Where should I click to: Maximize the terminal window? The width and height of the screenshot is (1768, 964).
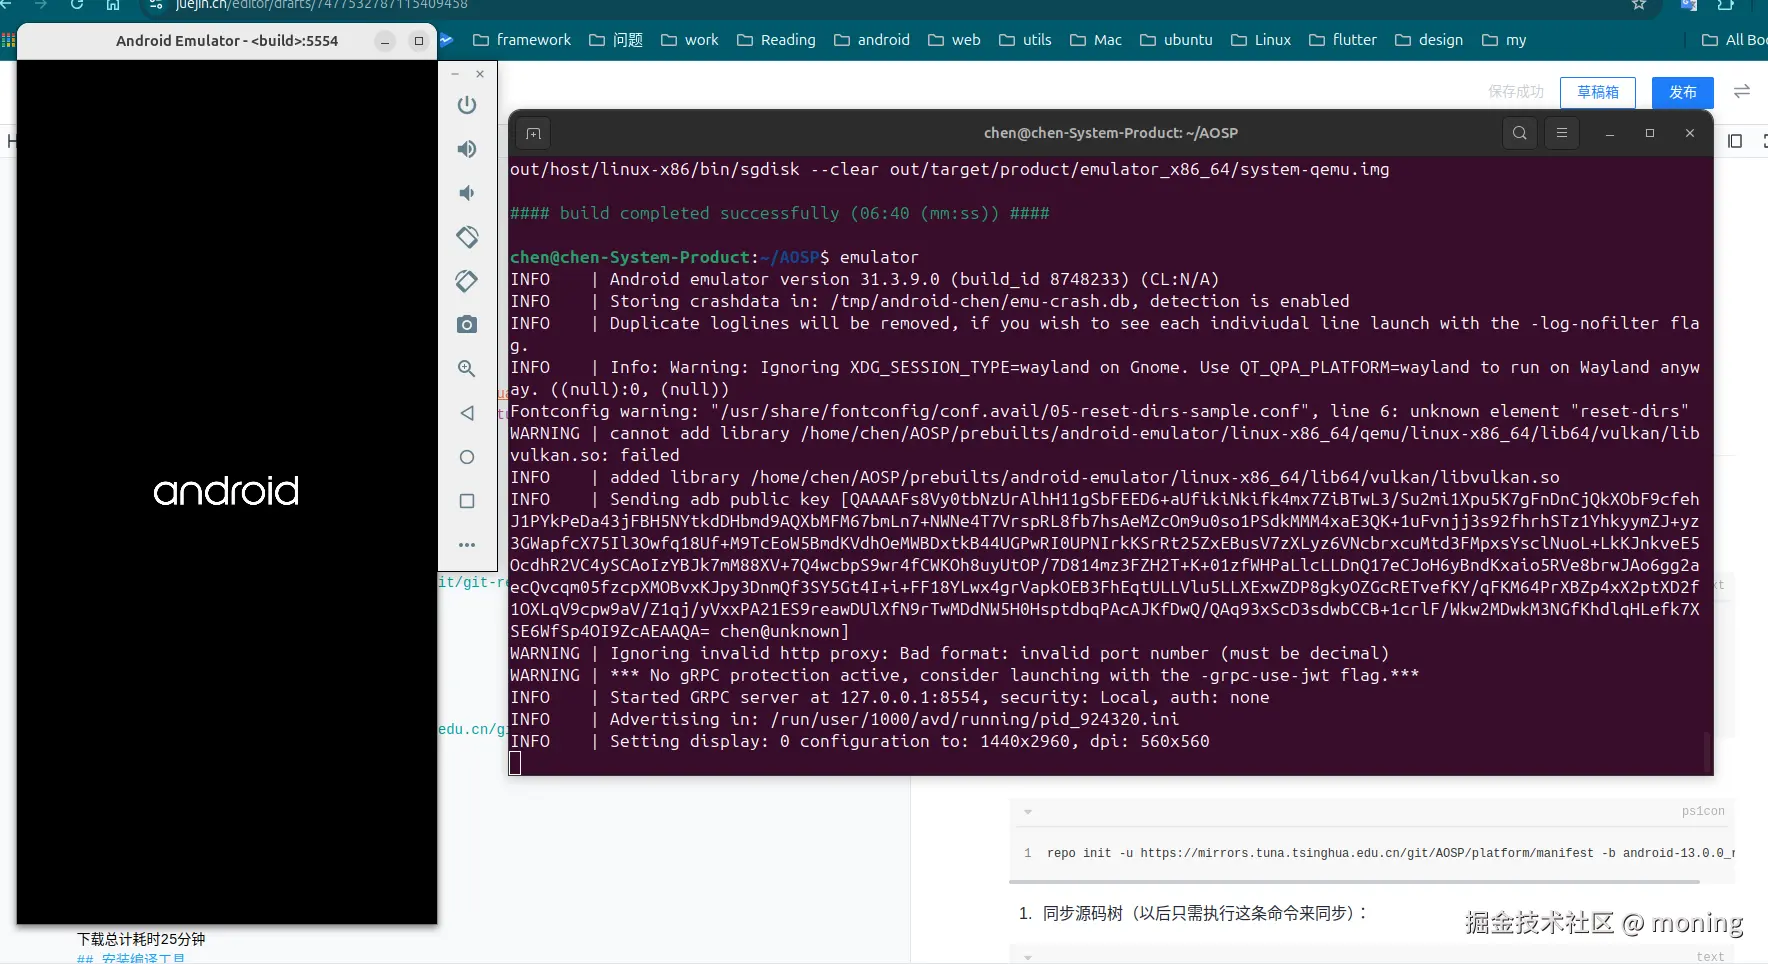coord(1650,133)
